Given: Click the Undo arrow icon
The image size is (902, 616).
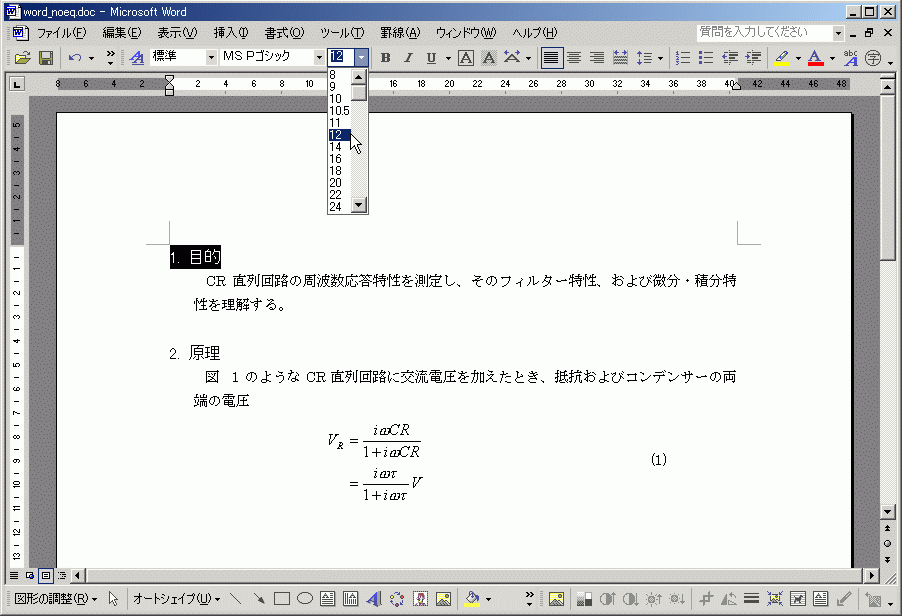Looking at the screenshot, I should click(x=75, y=58).
